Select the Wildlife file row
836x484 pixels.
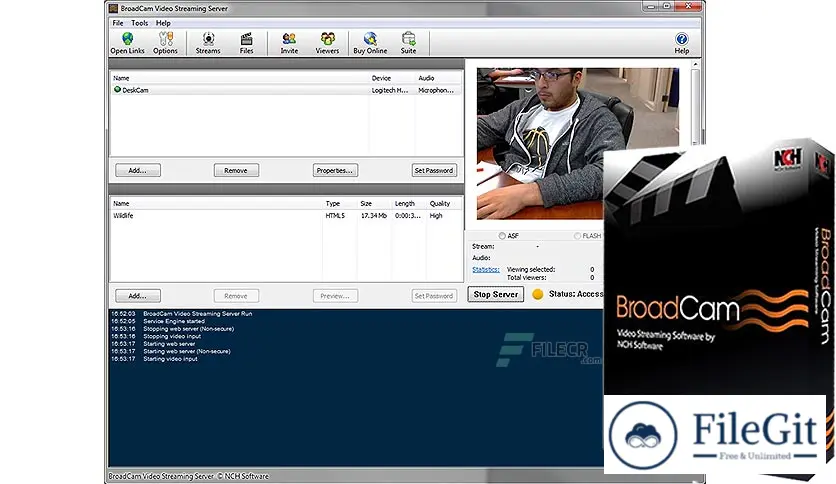pos(286,215)
